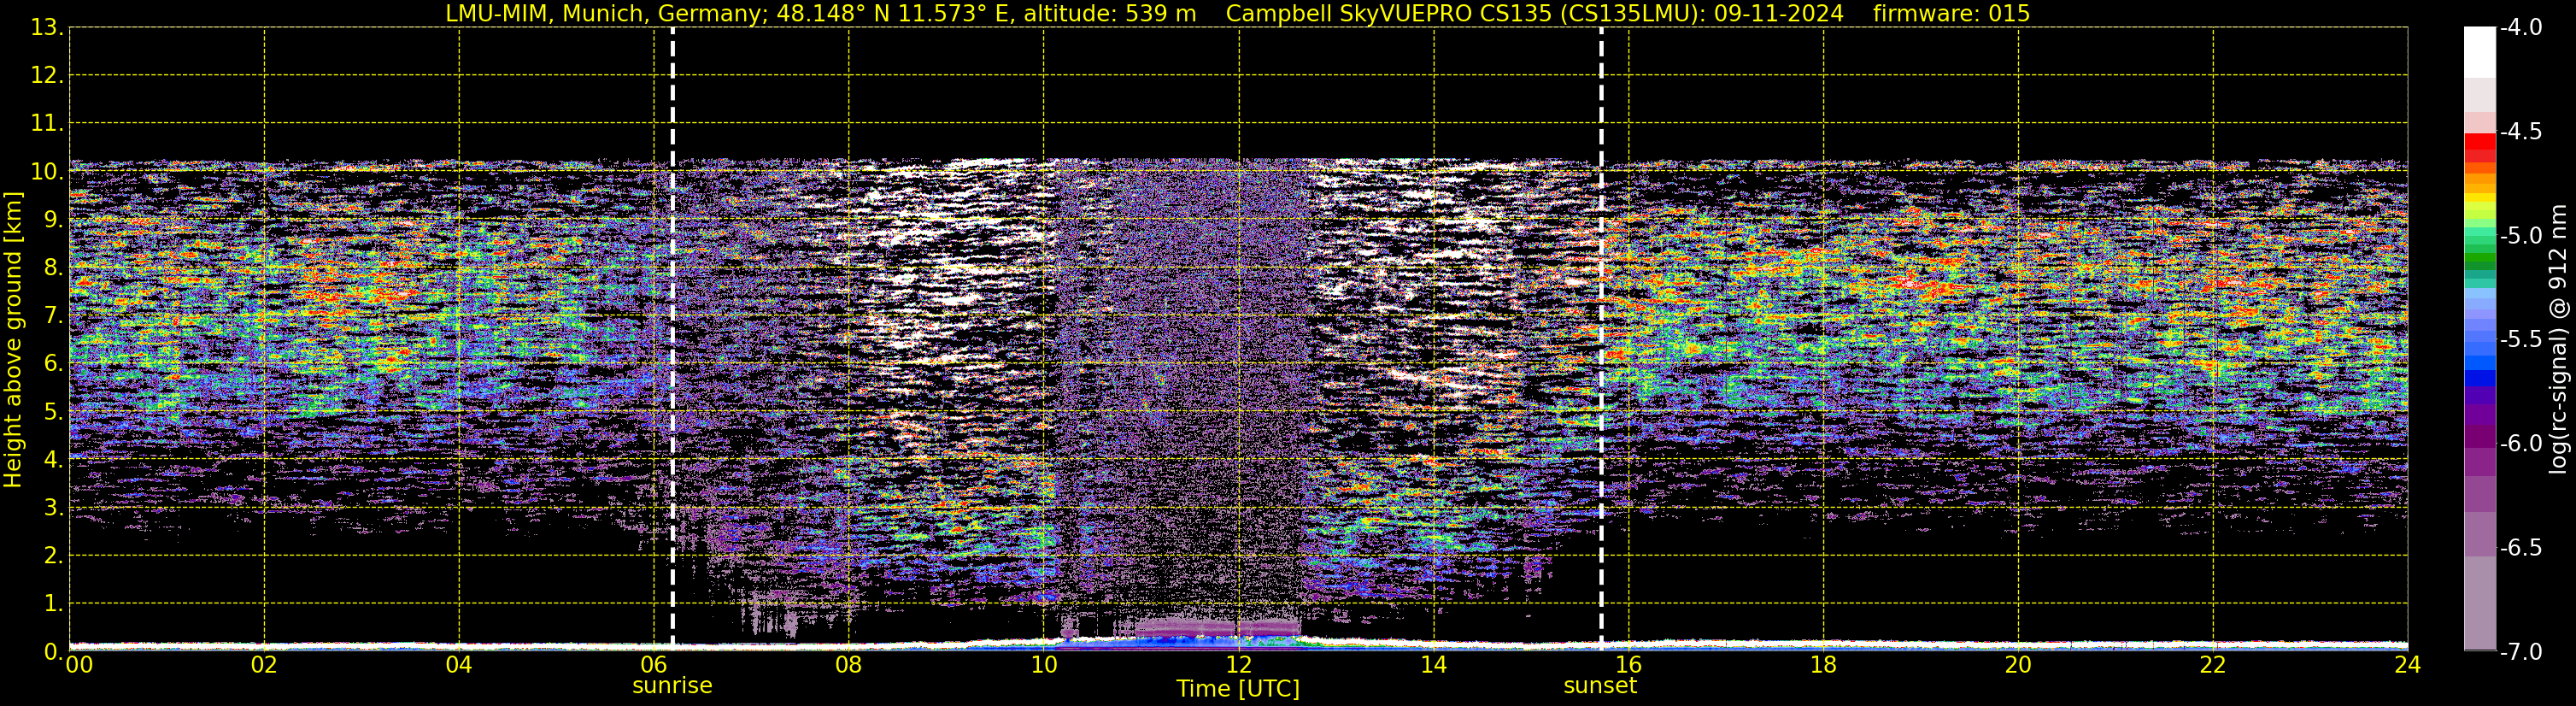The image size is (2576, 706).
Task: Click the 11 km height tick label
Action: point(47,124)
